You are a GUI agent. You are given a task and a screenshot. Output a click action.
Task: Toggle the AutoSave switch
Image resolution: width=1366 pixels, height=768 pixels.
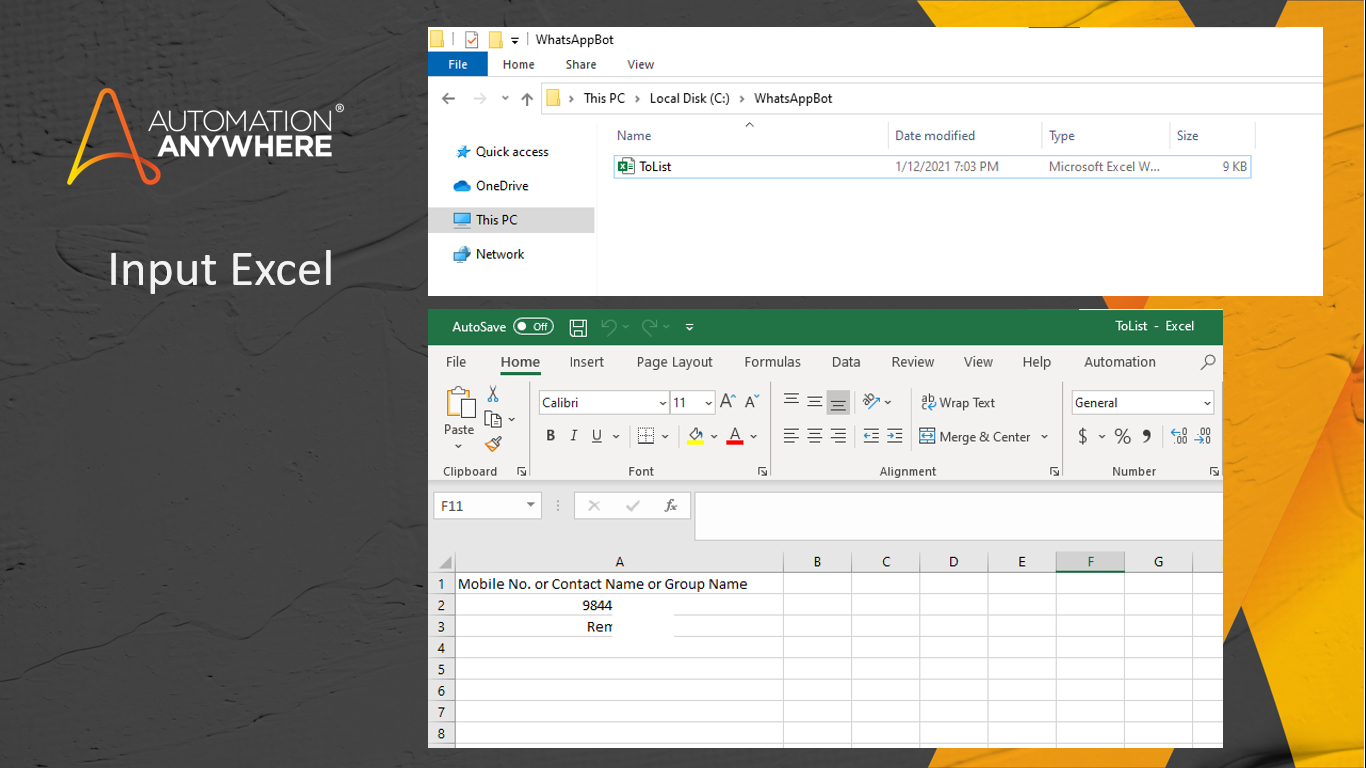(x=533, y=327)
